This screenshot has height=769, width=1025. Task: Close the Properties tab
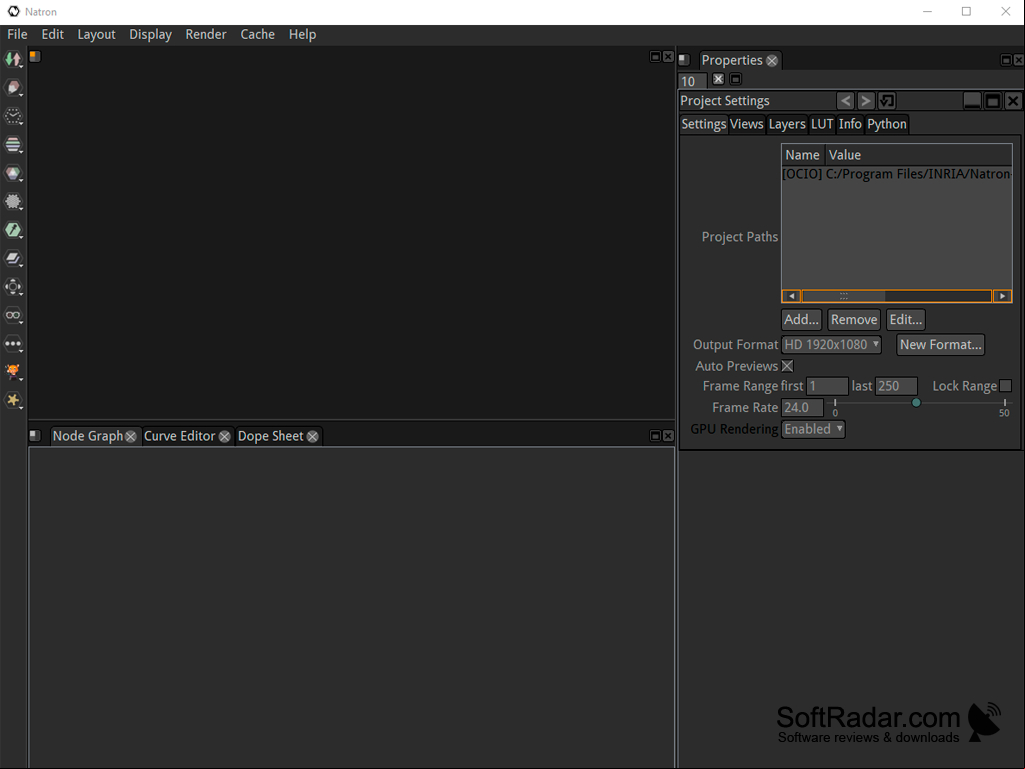[x=772, y=61]
